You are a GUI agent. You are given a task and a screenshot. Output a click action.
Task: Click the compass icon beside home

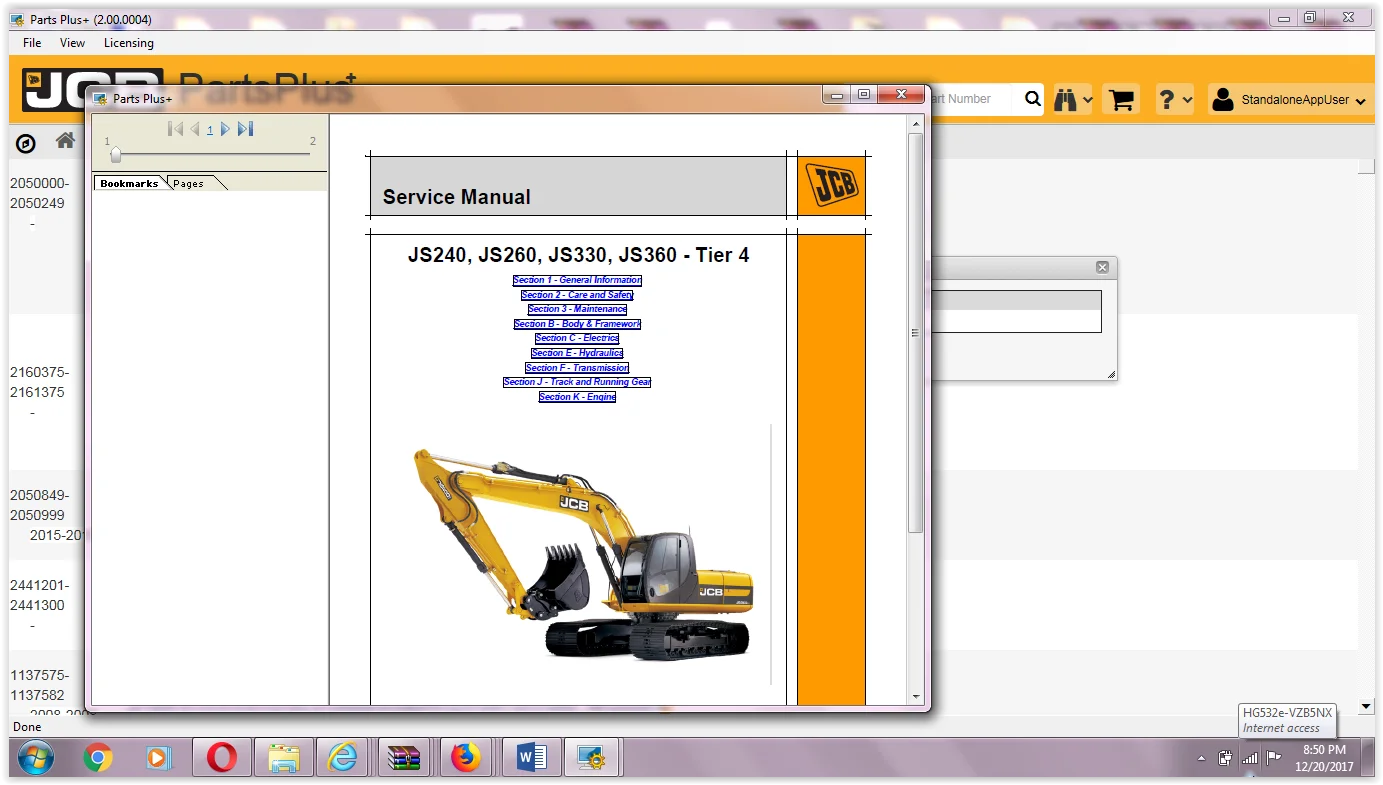coord(26,144)
